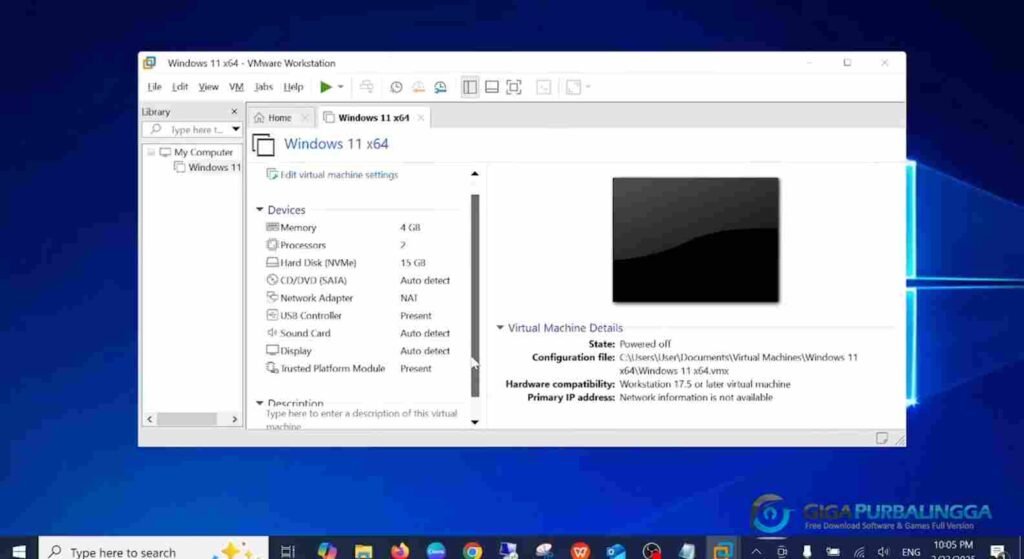Open the File menu
The width and height of the screenshot is (1024, 559).
point(154,87)
